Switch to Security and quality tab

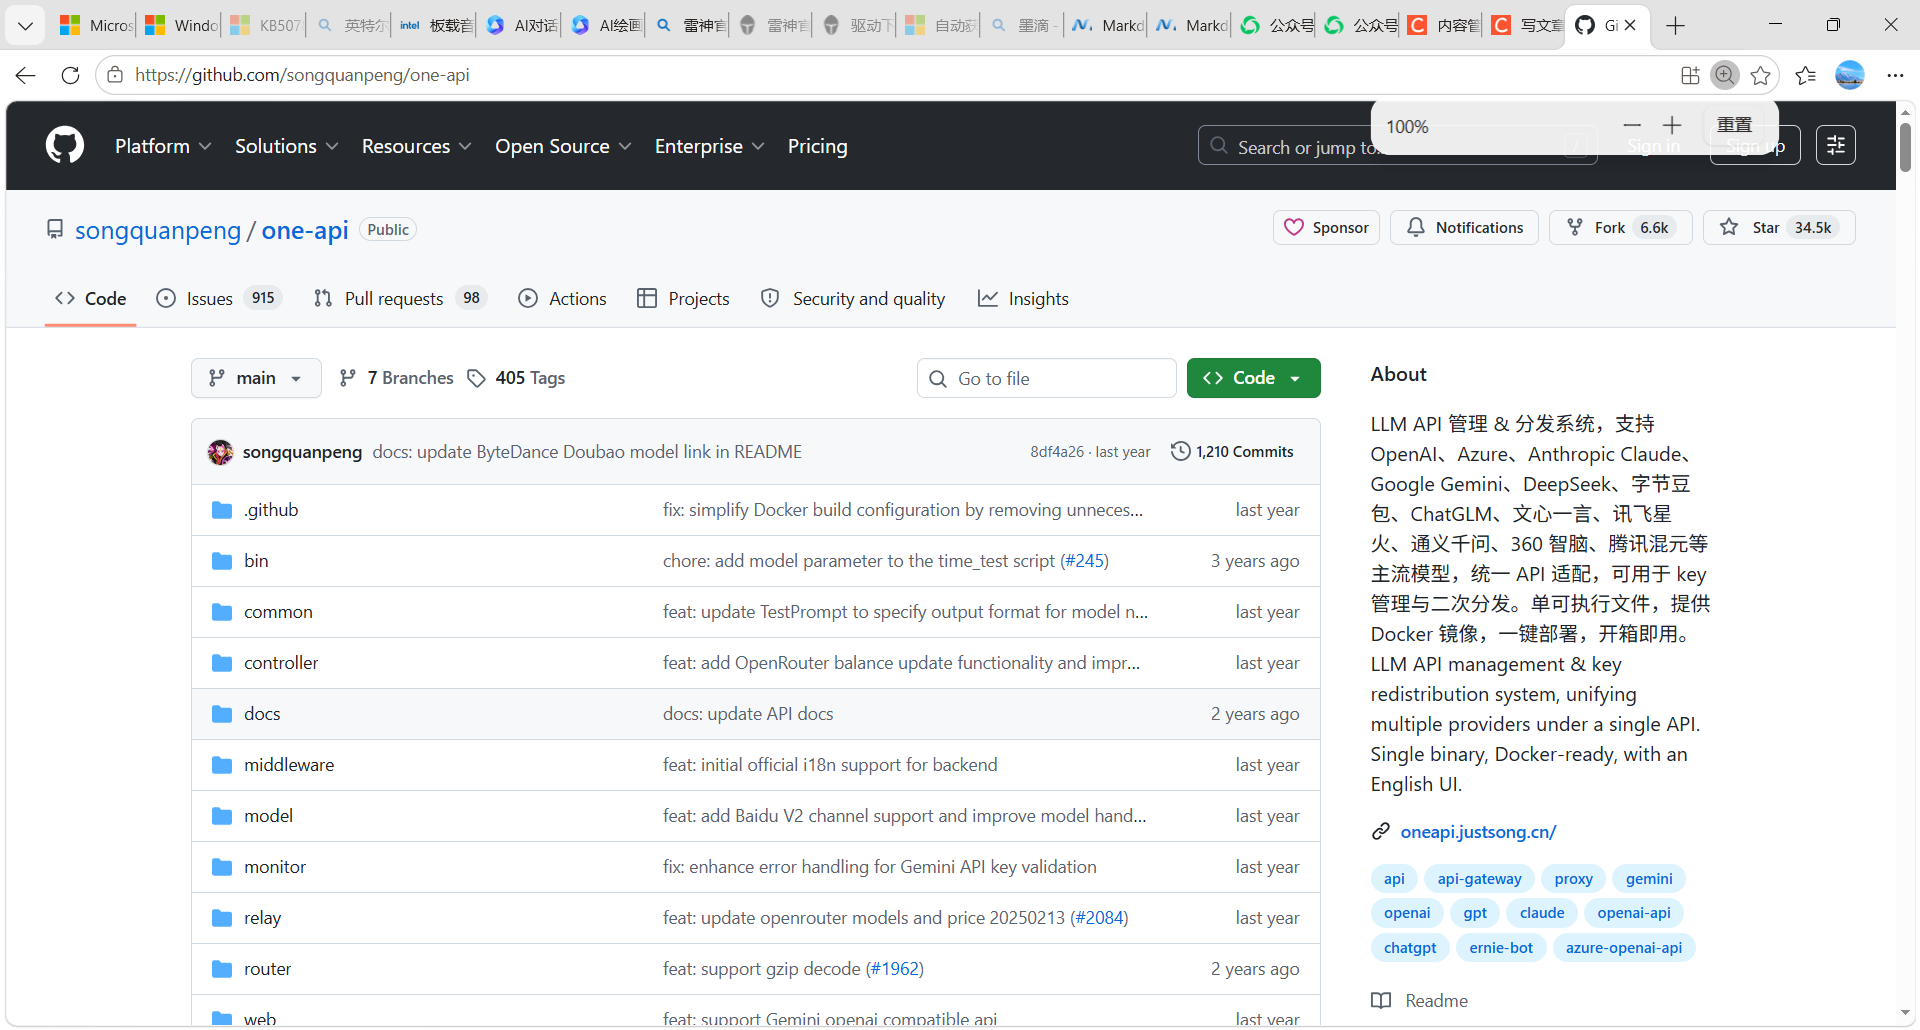[853, 298]
